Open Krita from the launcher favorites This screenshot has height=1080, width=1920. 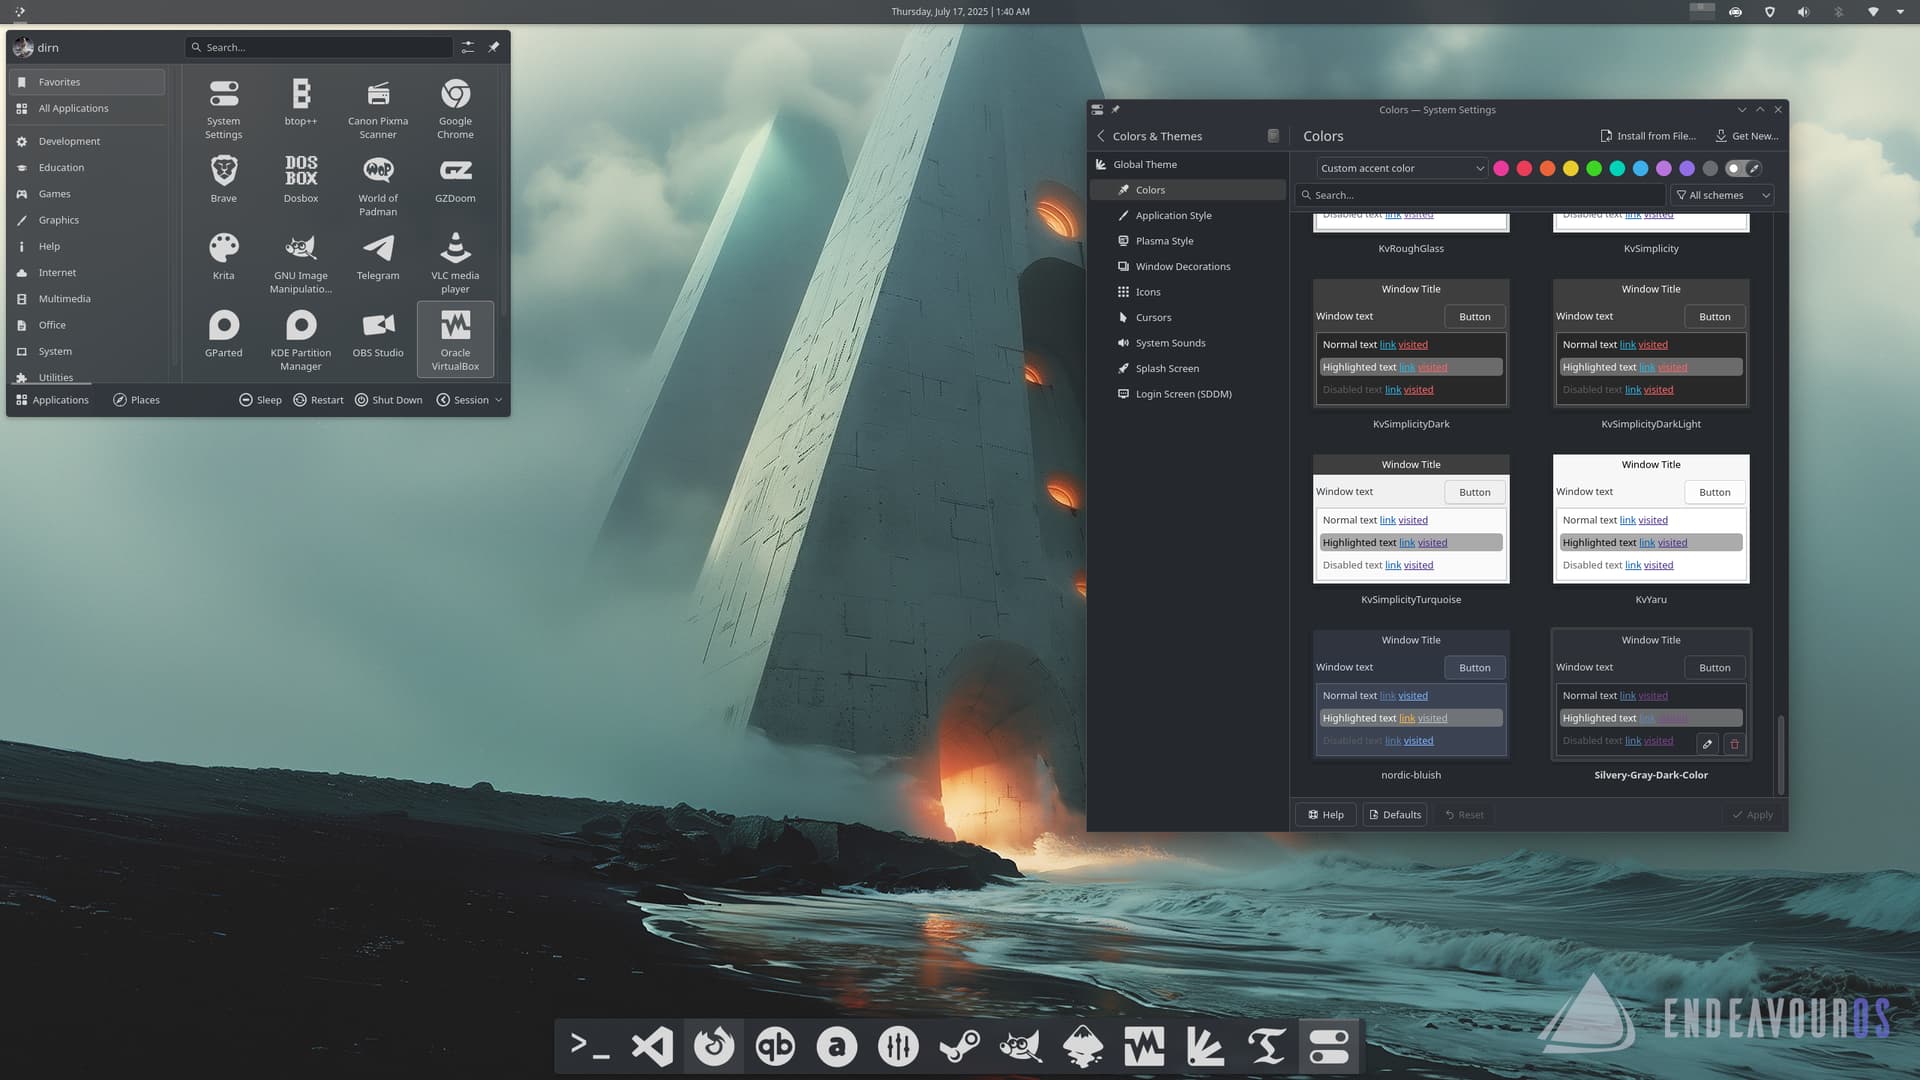(224, 256)
